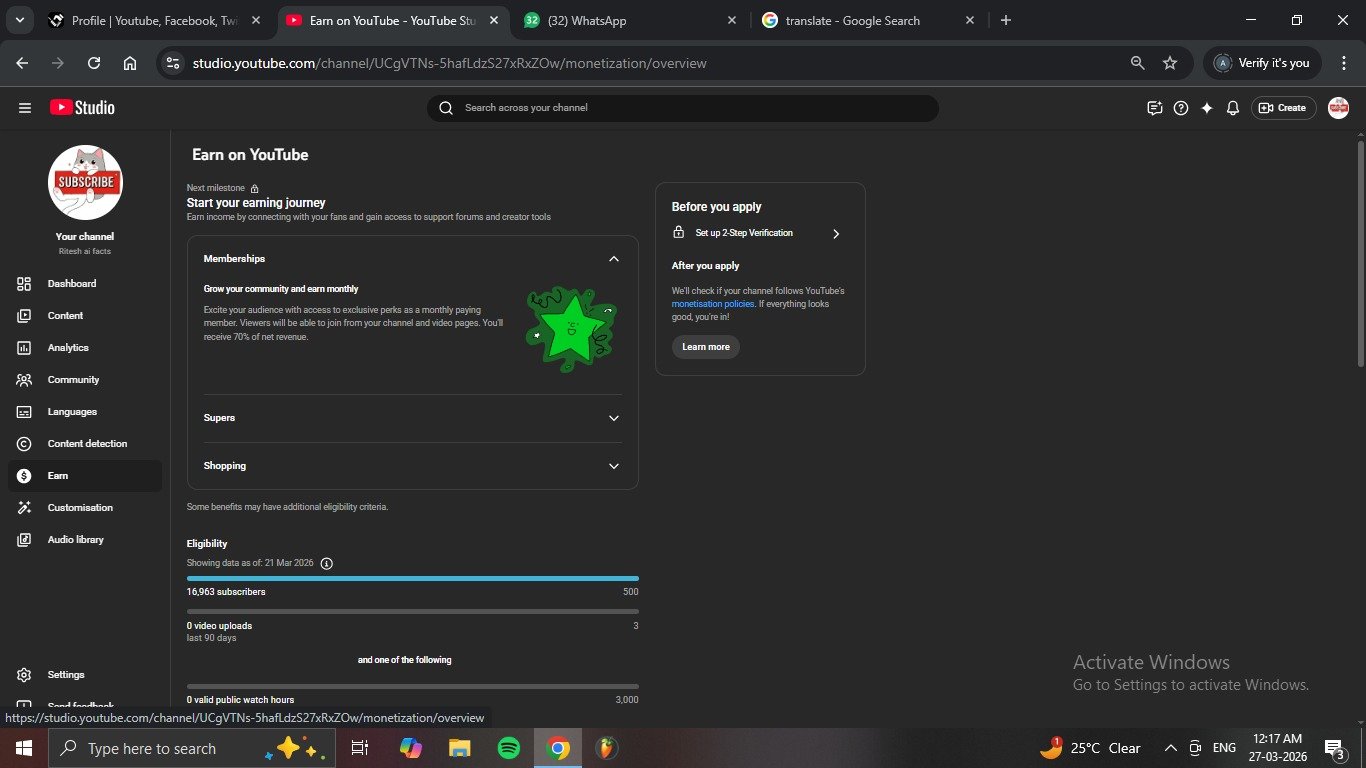Open the monetisation policies link
Image resolution: width=1366 pixels, height=768 pixels.
(713, 304)
